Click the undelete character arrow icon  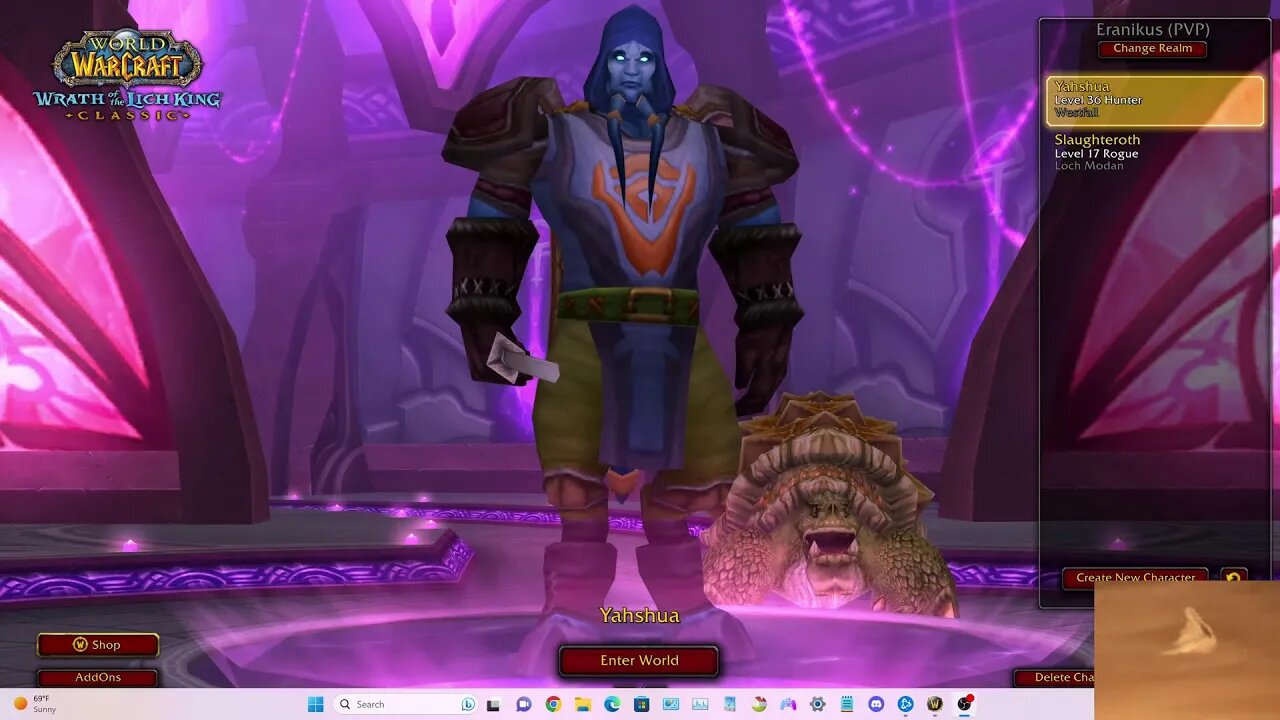[1233, 578]
